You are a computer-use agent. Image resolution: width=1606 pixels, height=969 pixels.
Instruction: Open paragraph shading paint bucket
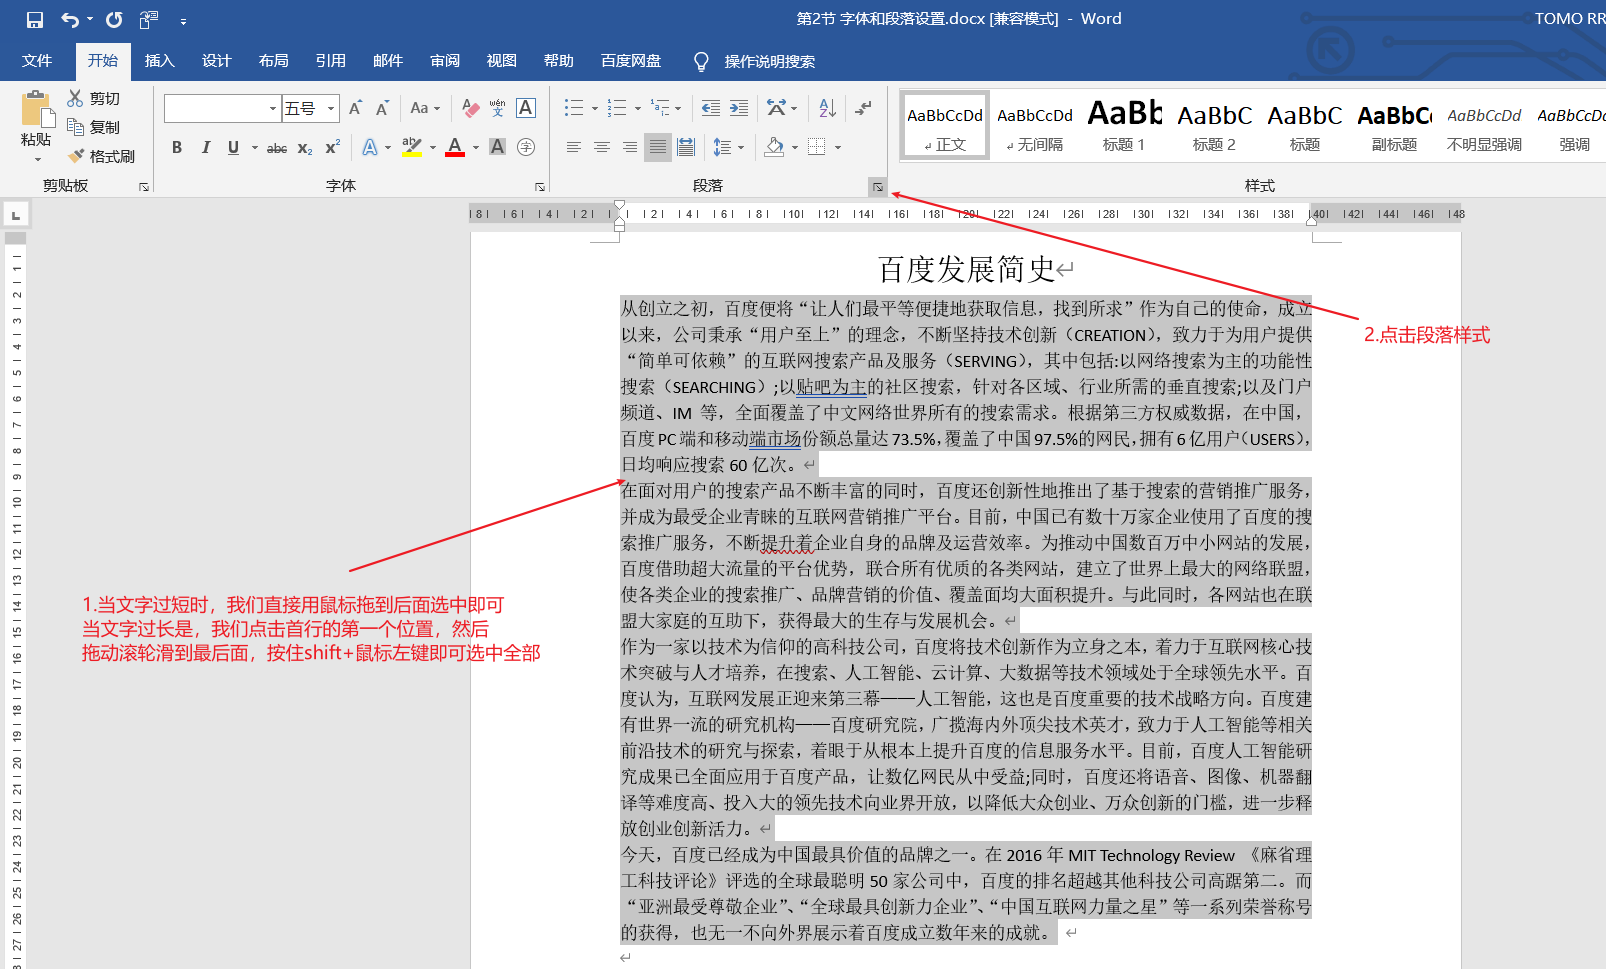(x=774, y=147)
